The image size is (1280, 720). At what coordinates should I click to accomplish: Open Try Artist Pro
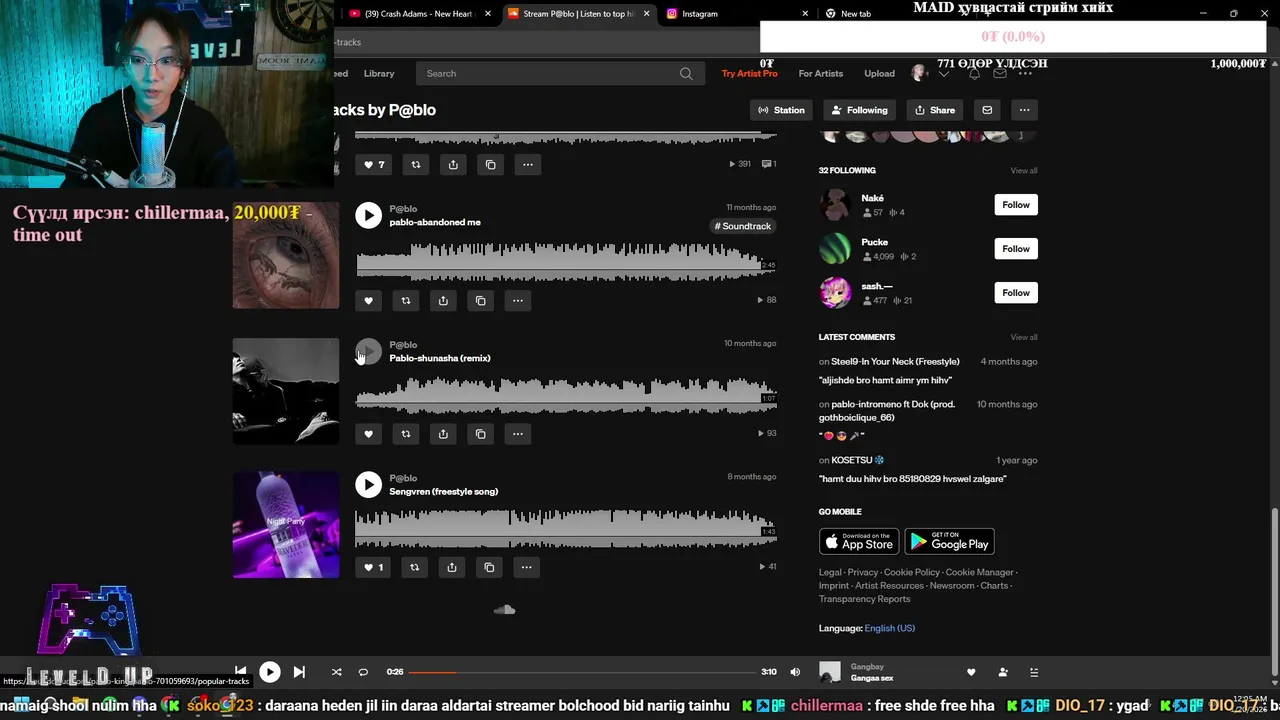pos(749,73)
